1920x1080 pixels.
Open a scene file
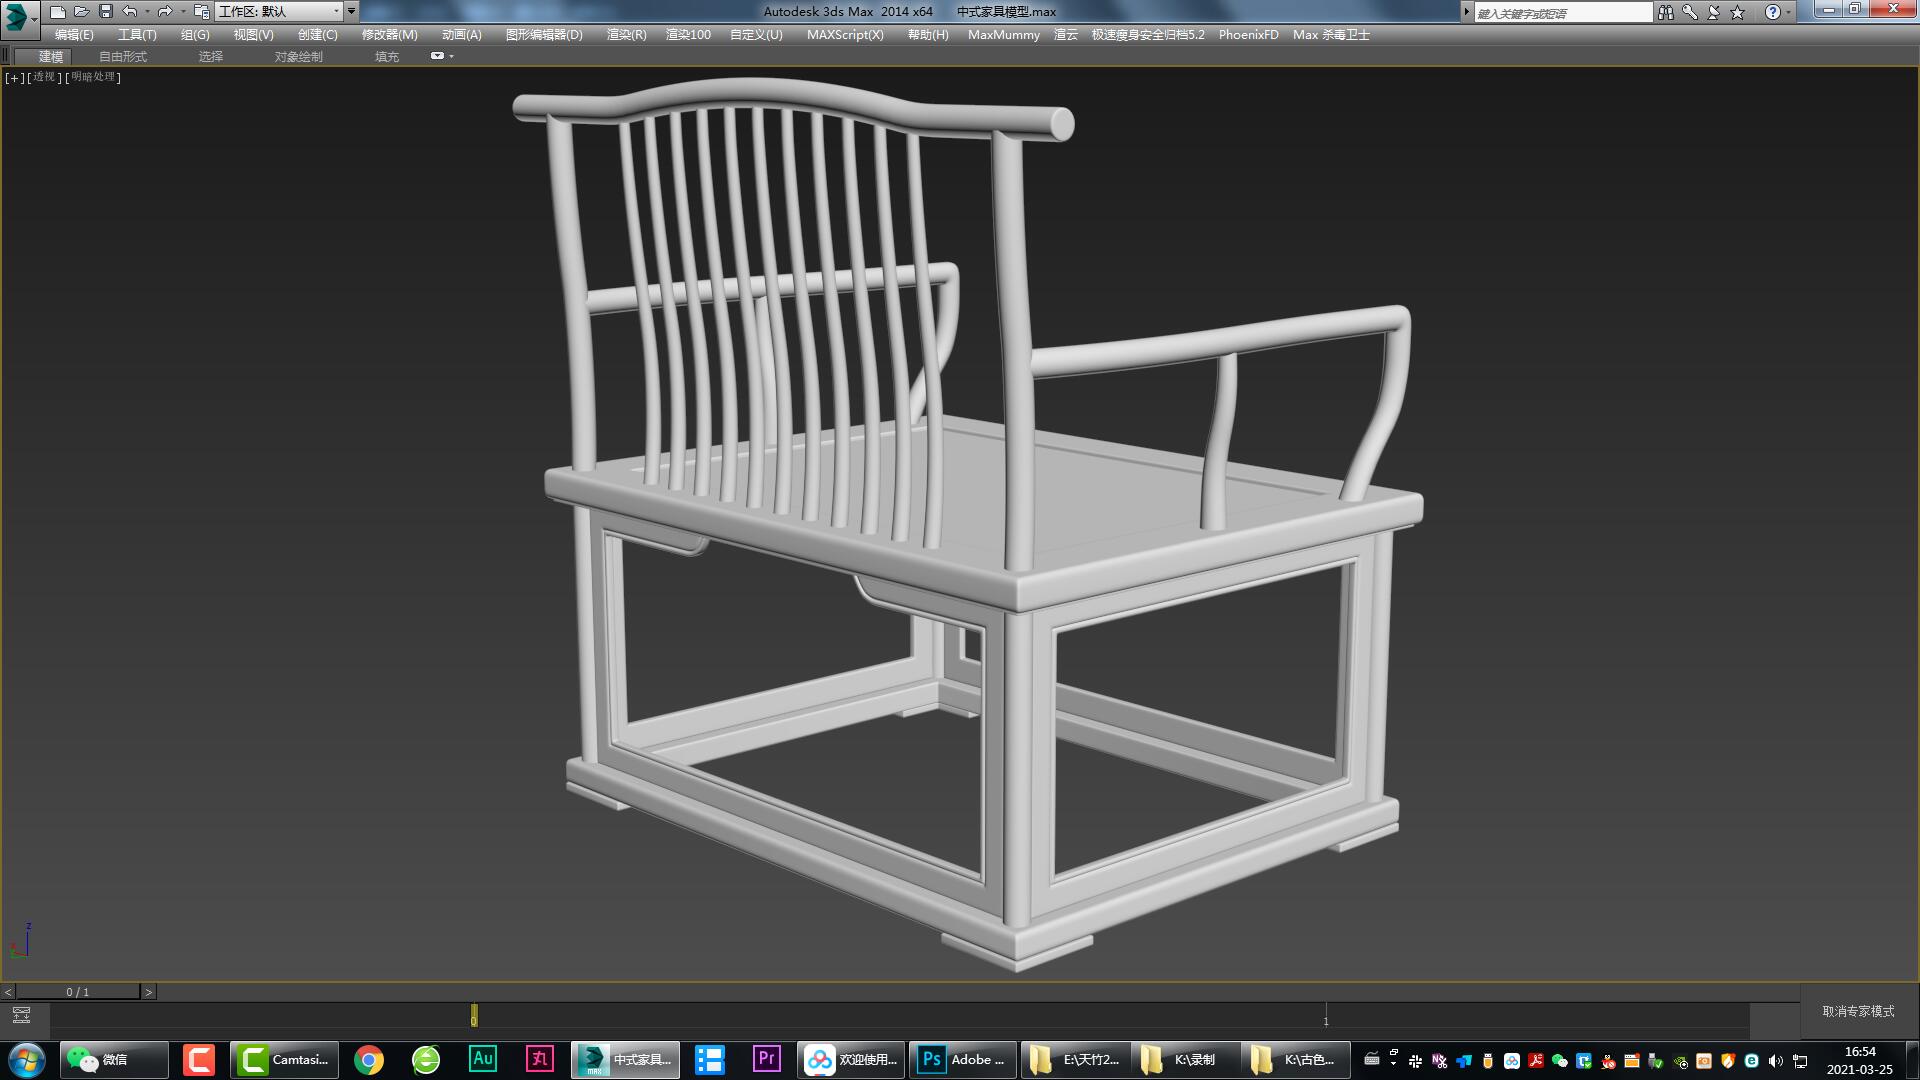pyautogui.click(x=82, y=12)
